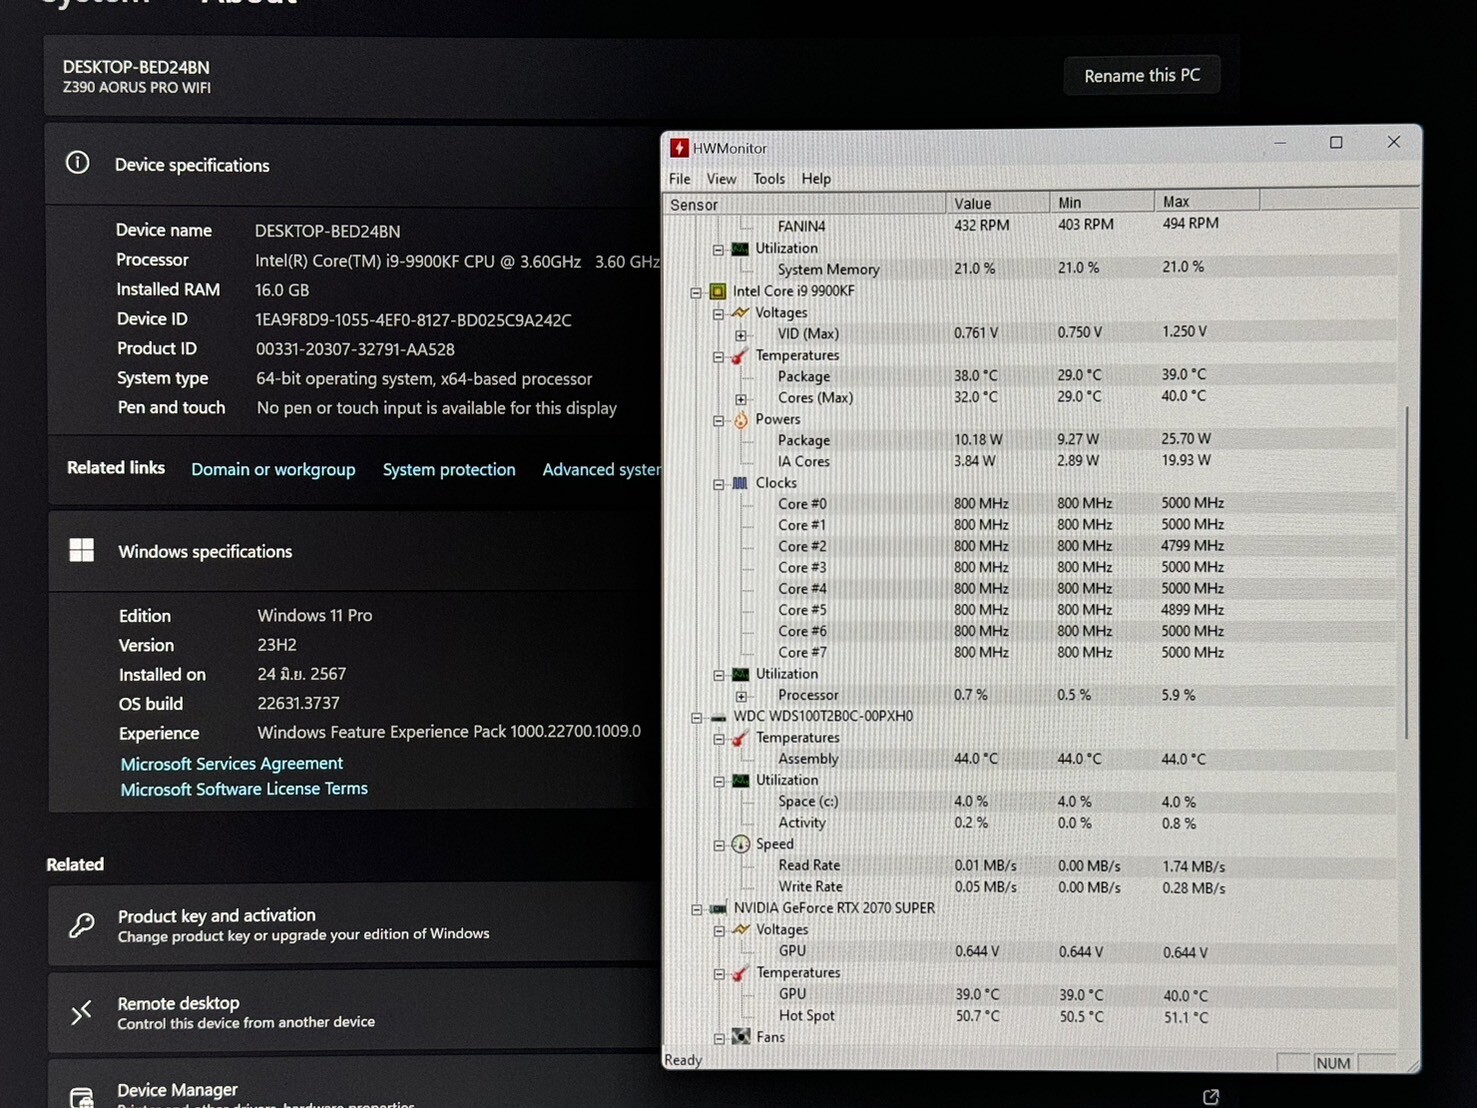Open the Domain or workgroup link
Screen dimensions: 1477x1108
273,470
